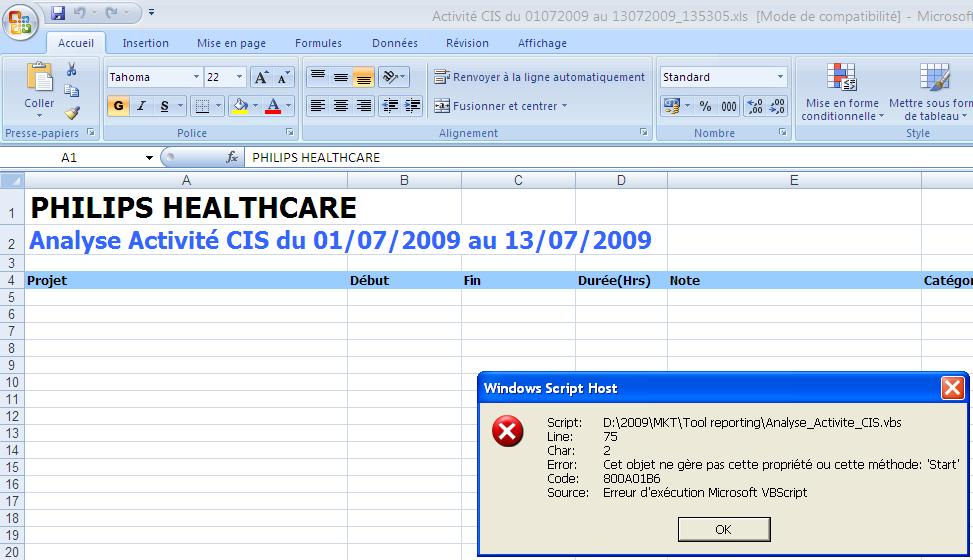The image size is (973, 560).
Task: Open the font size 22 dropdown
Action: click(x=240, y=77)
